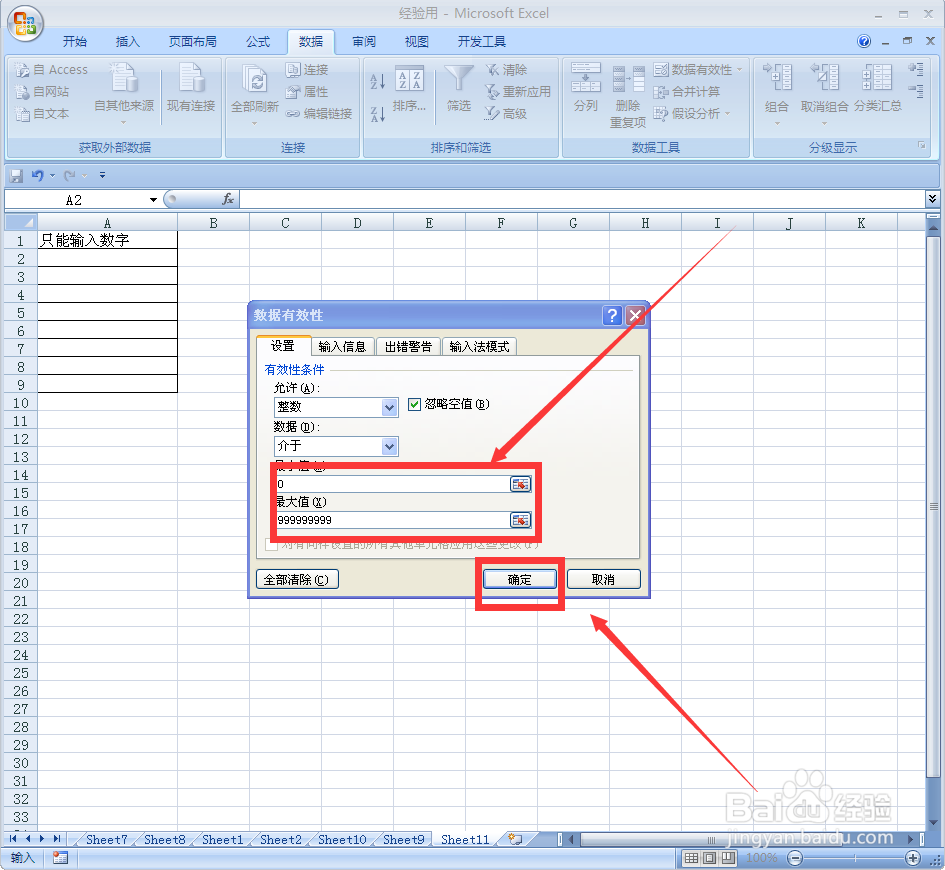The height and width of the screenshot is (870, 945).
Task: Click the vertical scrollbar down arrow
Action: click(x=933, y=822)
